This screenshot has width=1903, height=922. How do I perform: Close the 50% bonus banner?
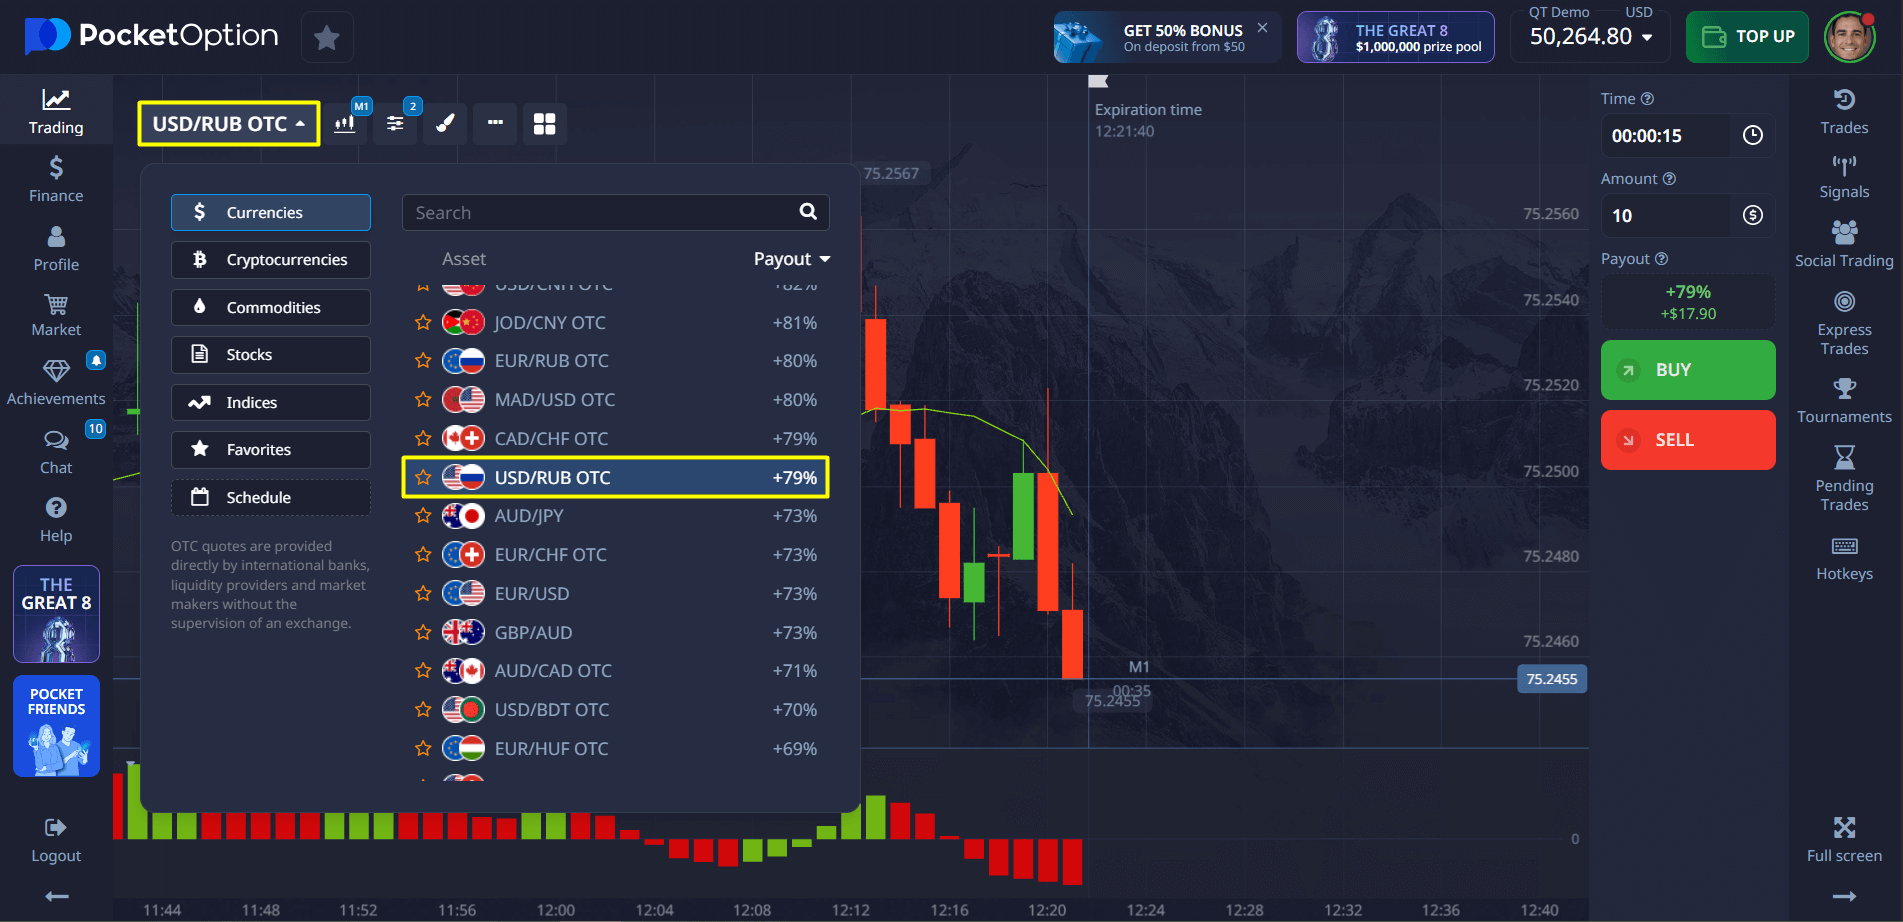(1262, 28)
